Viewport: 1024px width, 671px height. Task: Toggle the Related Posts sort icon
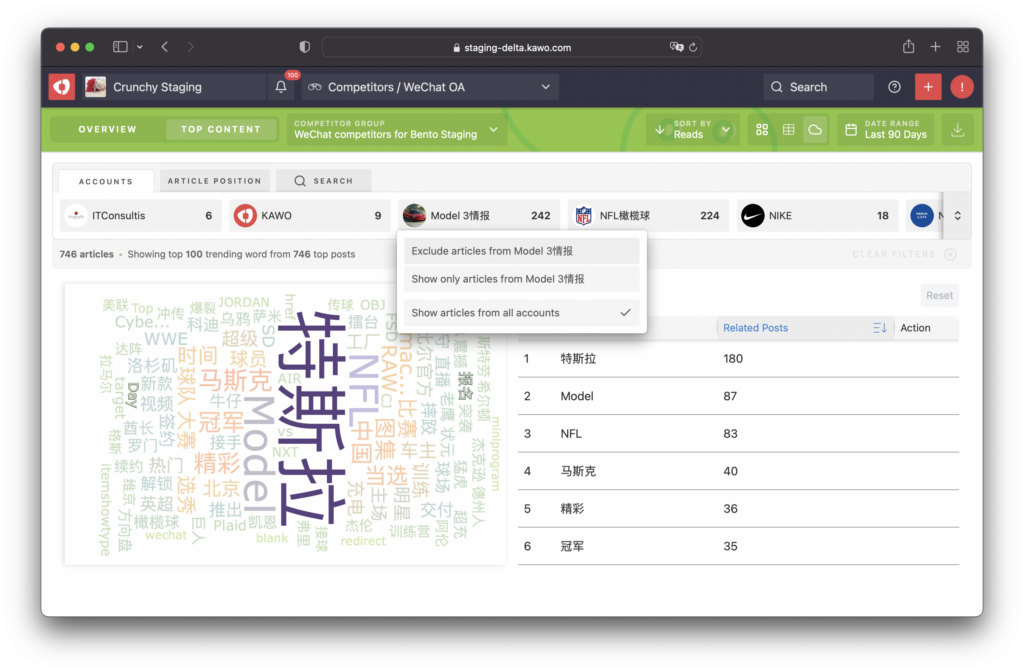tap(880, 328)
